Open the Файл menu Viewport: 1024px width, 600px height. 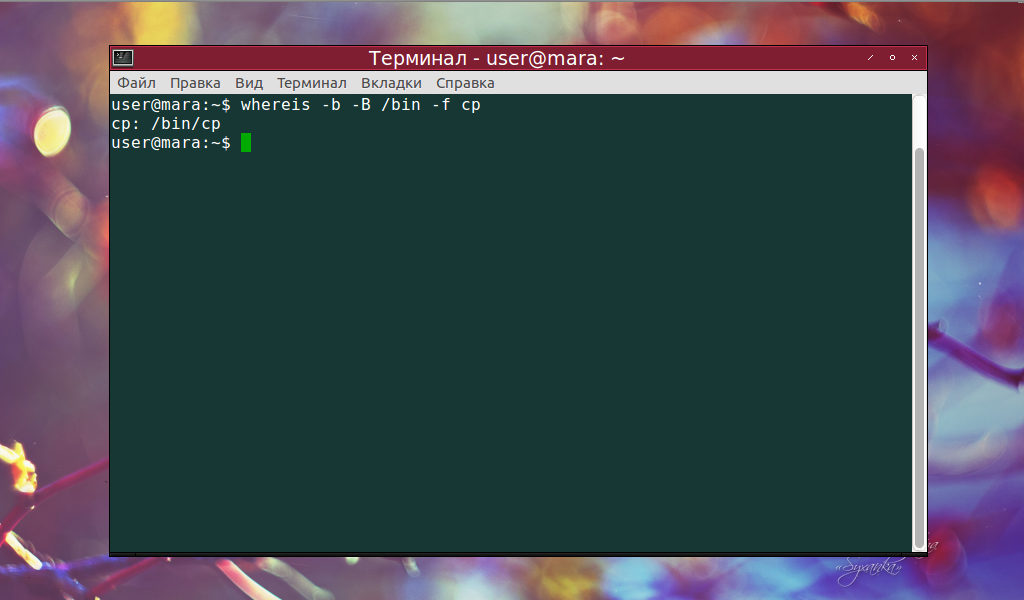(x=136, y=83)
